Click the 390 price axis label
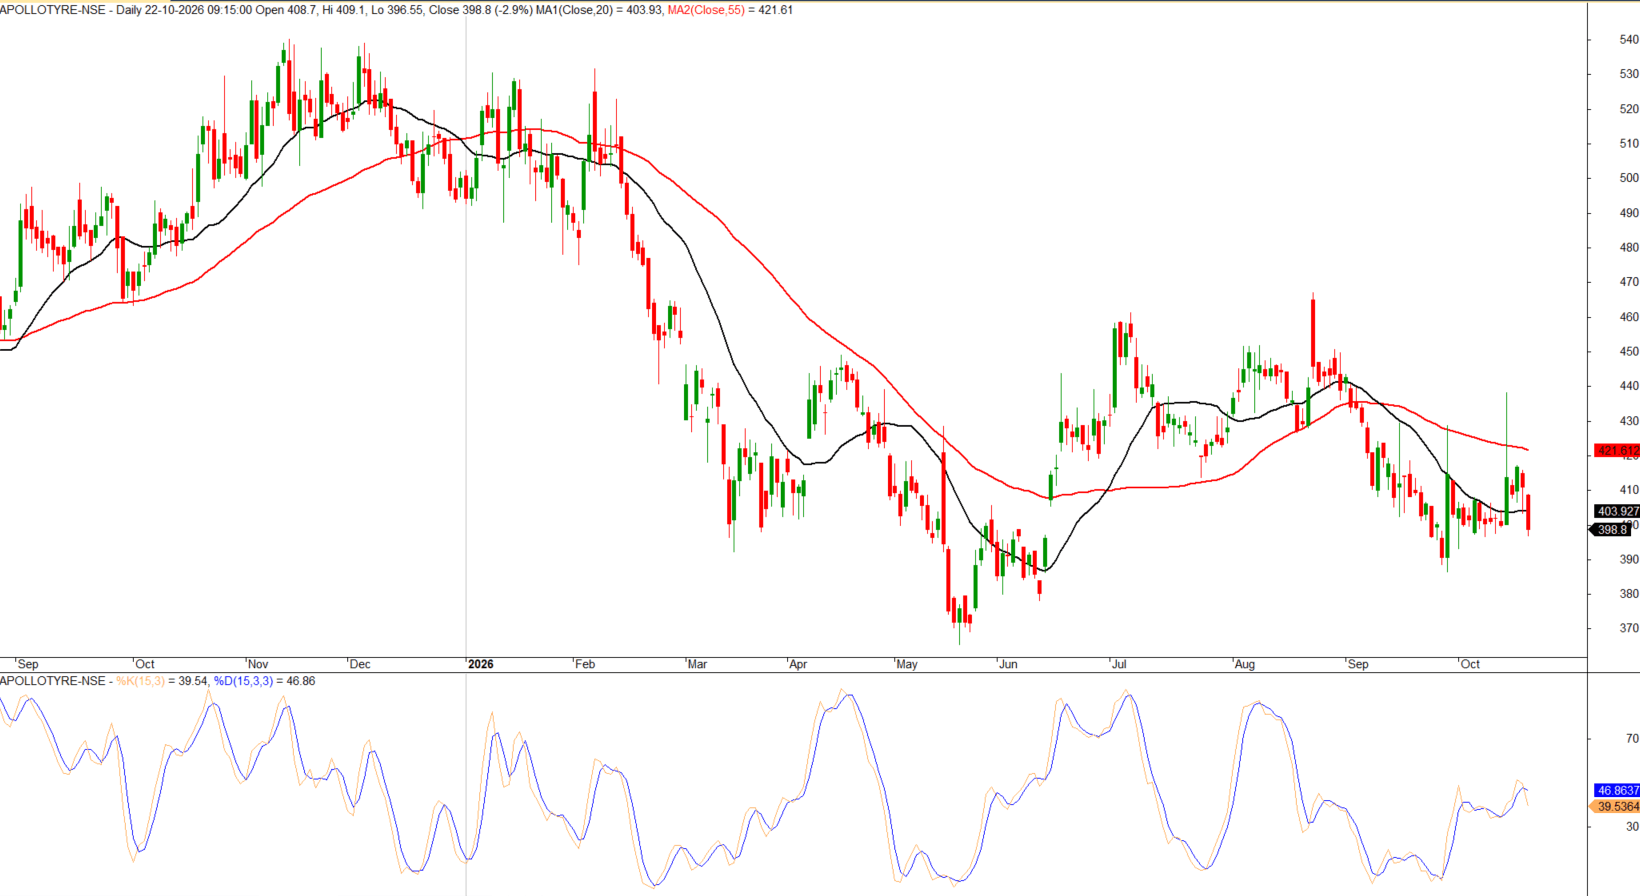This screenshot has width=1640, height=896. tap(1629, 559)
